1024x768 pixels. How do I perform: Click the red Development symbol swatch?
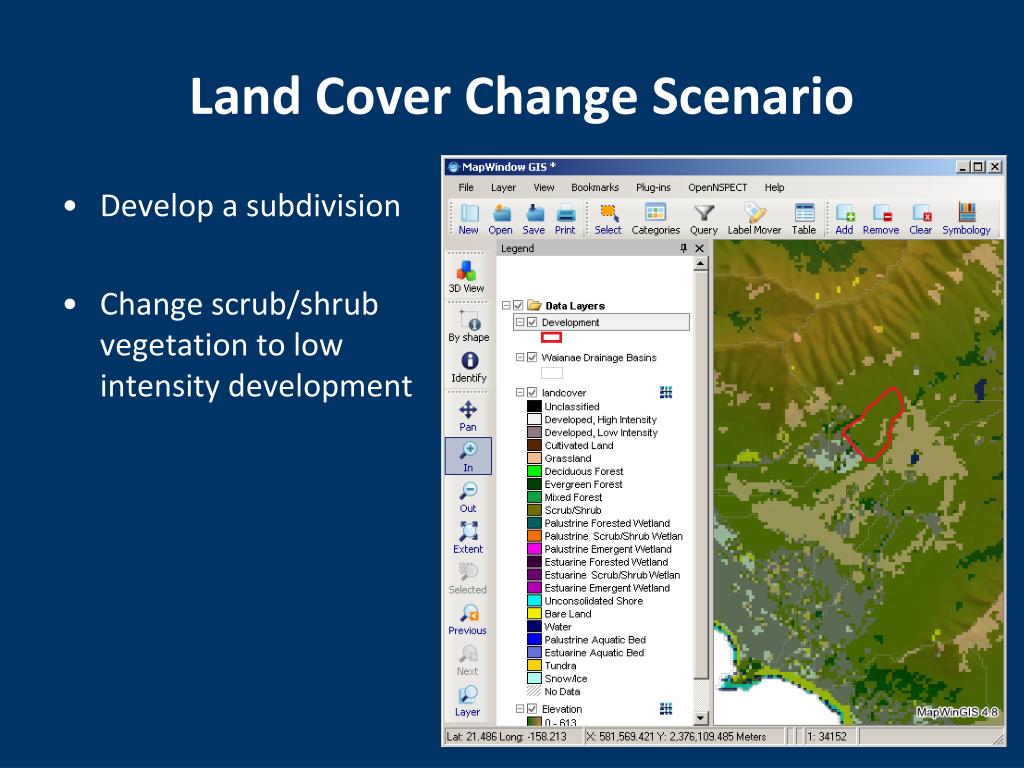551,338
